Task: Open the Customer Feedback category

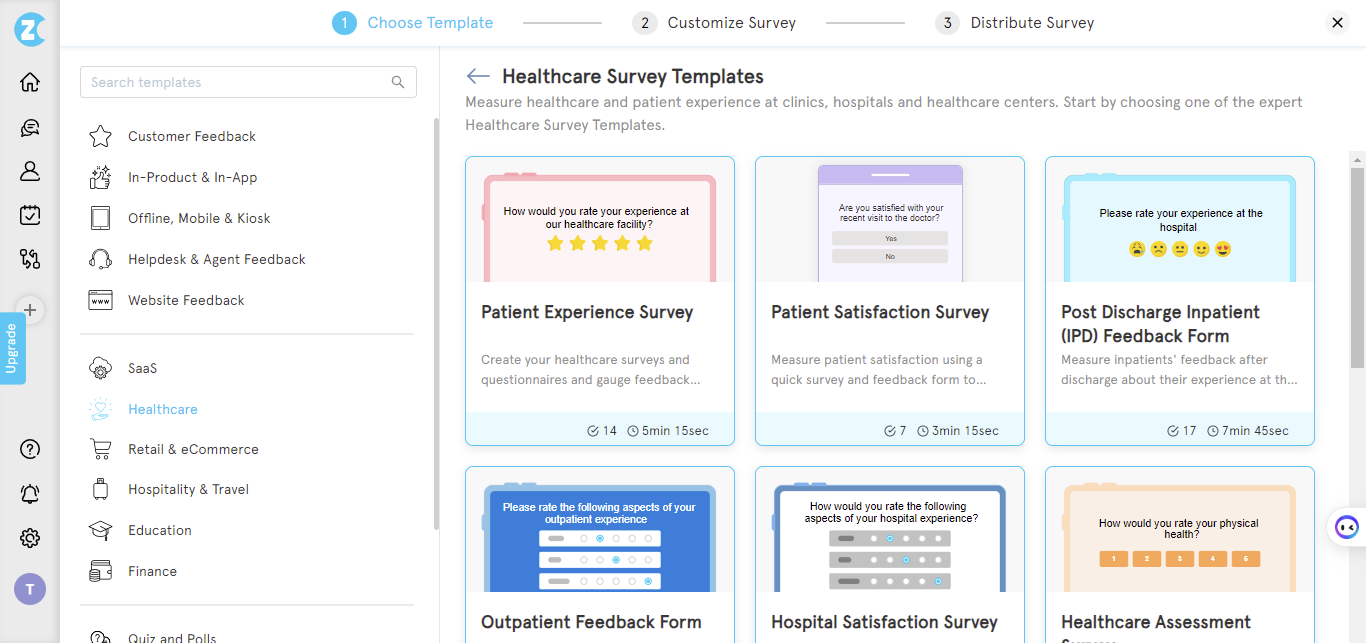Action: point(192,136)
